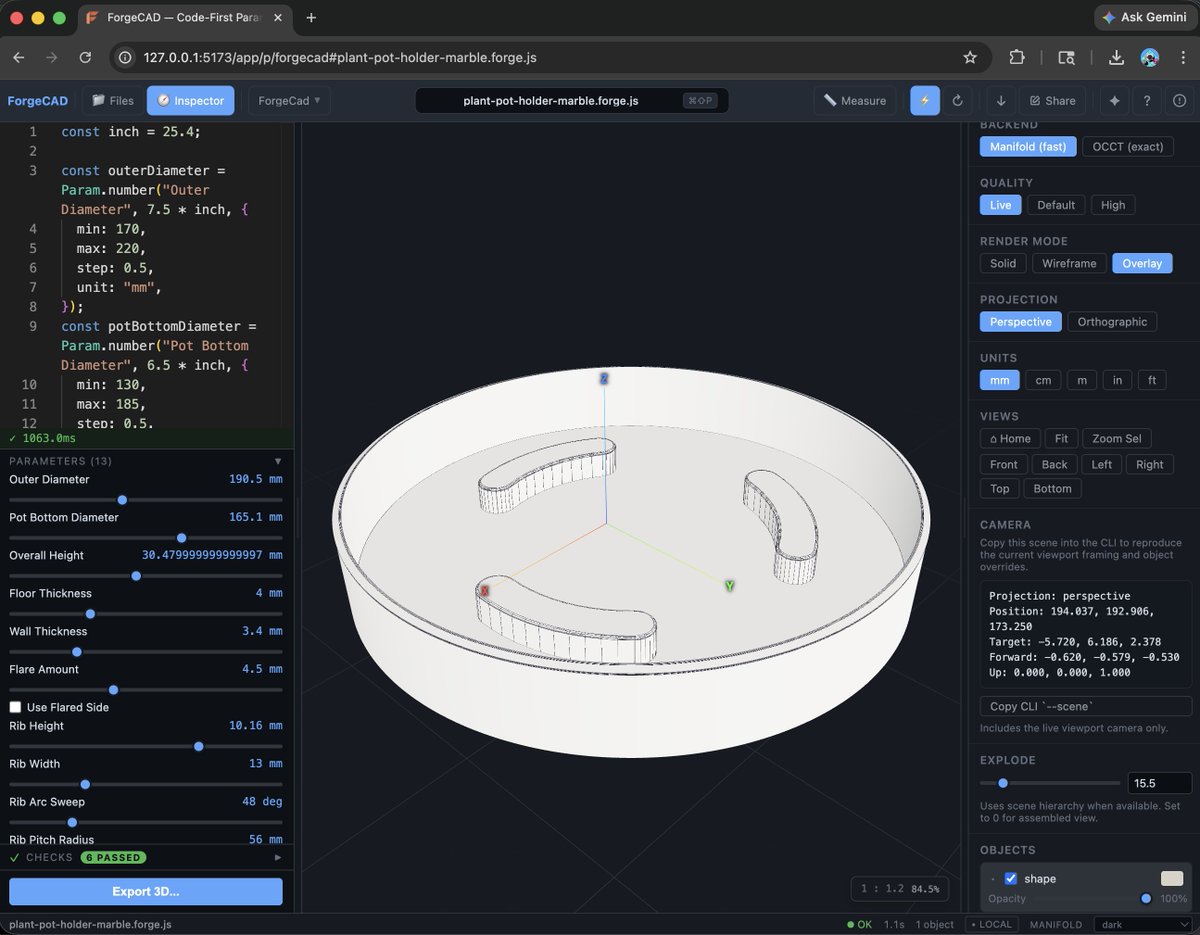Click the Home view button
1200x935 pixels.
tap(1010, 438)
